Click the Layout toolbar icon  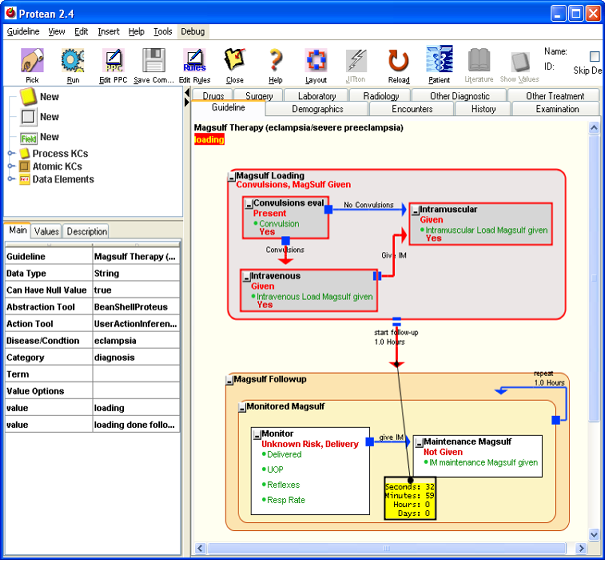point(315,60)
